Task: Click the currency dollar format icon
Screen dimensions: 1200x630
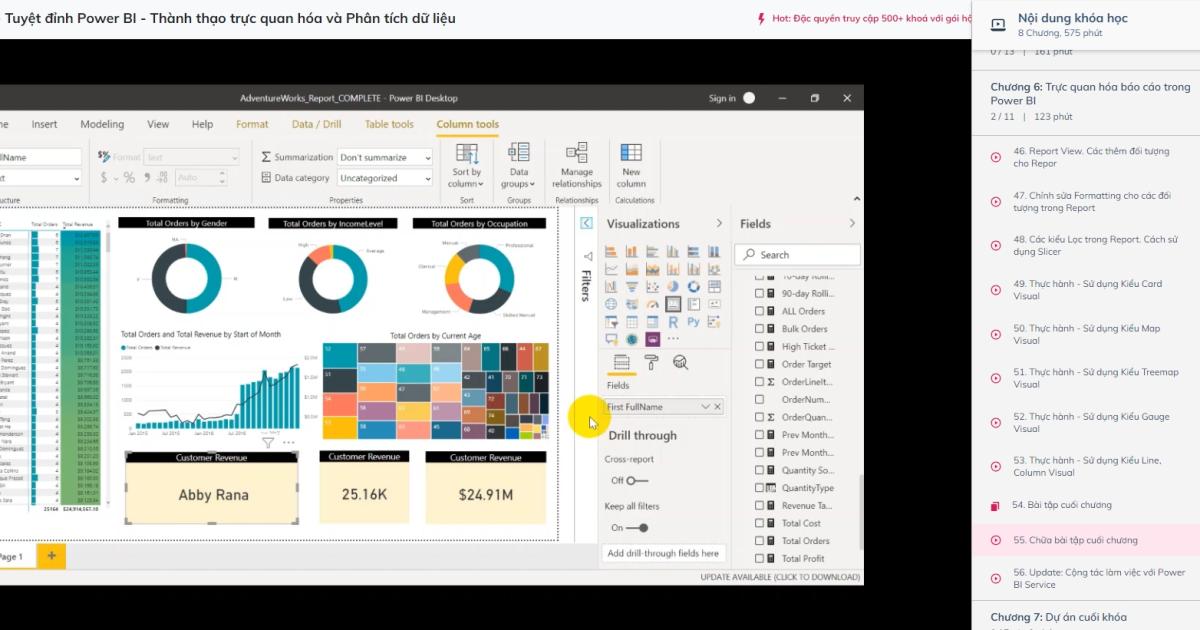Action: pos(104,177)
